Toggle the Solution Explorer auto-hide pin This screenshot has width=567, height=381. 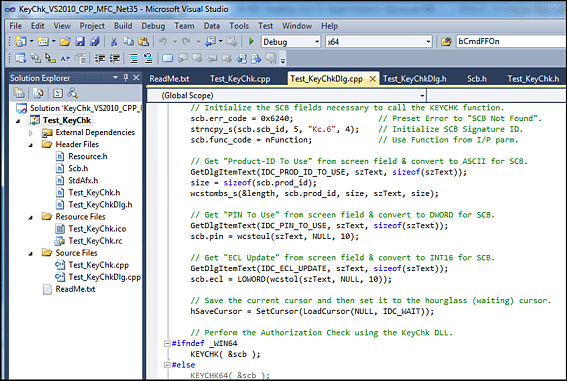pos(126,78)
